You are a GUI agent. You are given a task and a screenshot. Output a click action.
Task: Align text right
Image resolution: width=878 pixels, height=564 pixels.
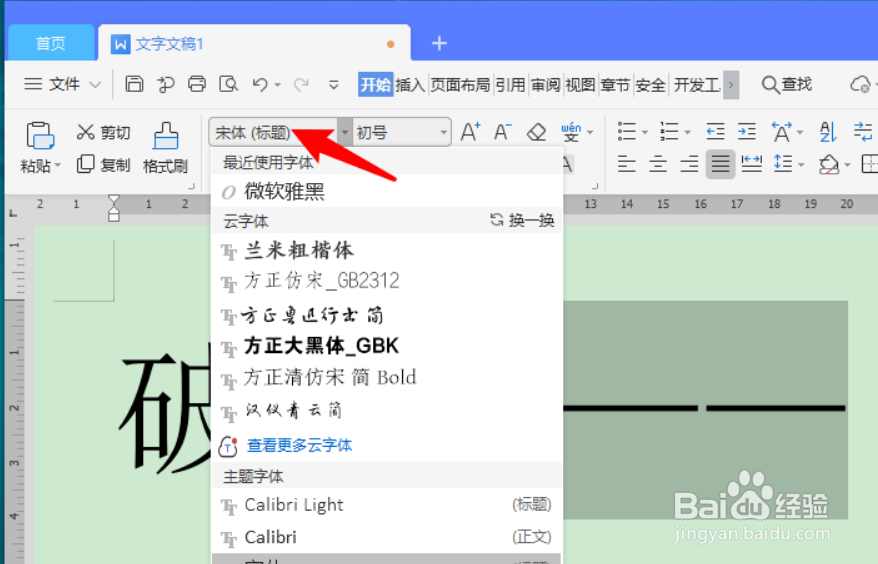[689, 164]
